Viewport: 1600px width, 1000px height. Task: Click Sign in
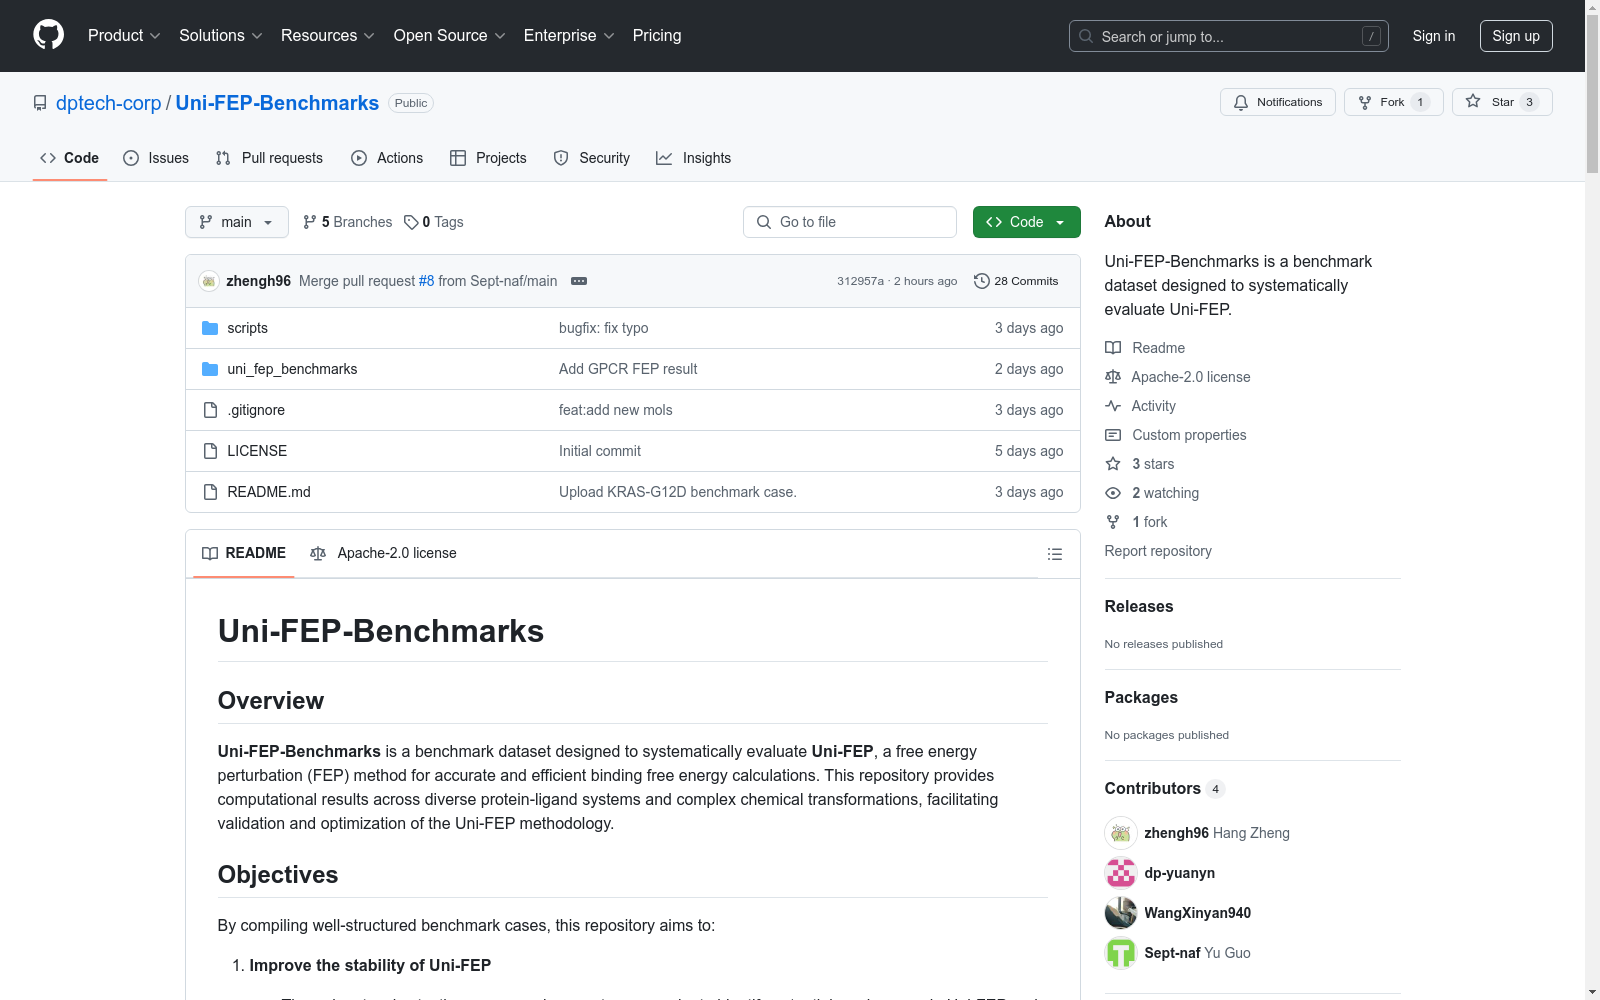1433,36
